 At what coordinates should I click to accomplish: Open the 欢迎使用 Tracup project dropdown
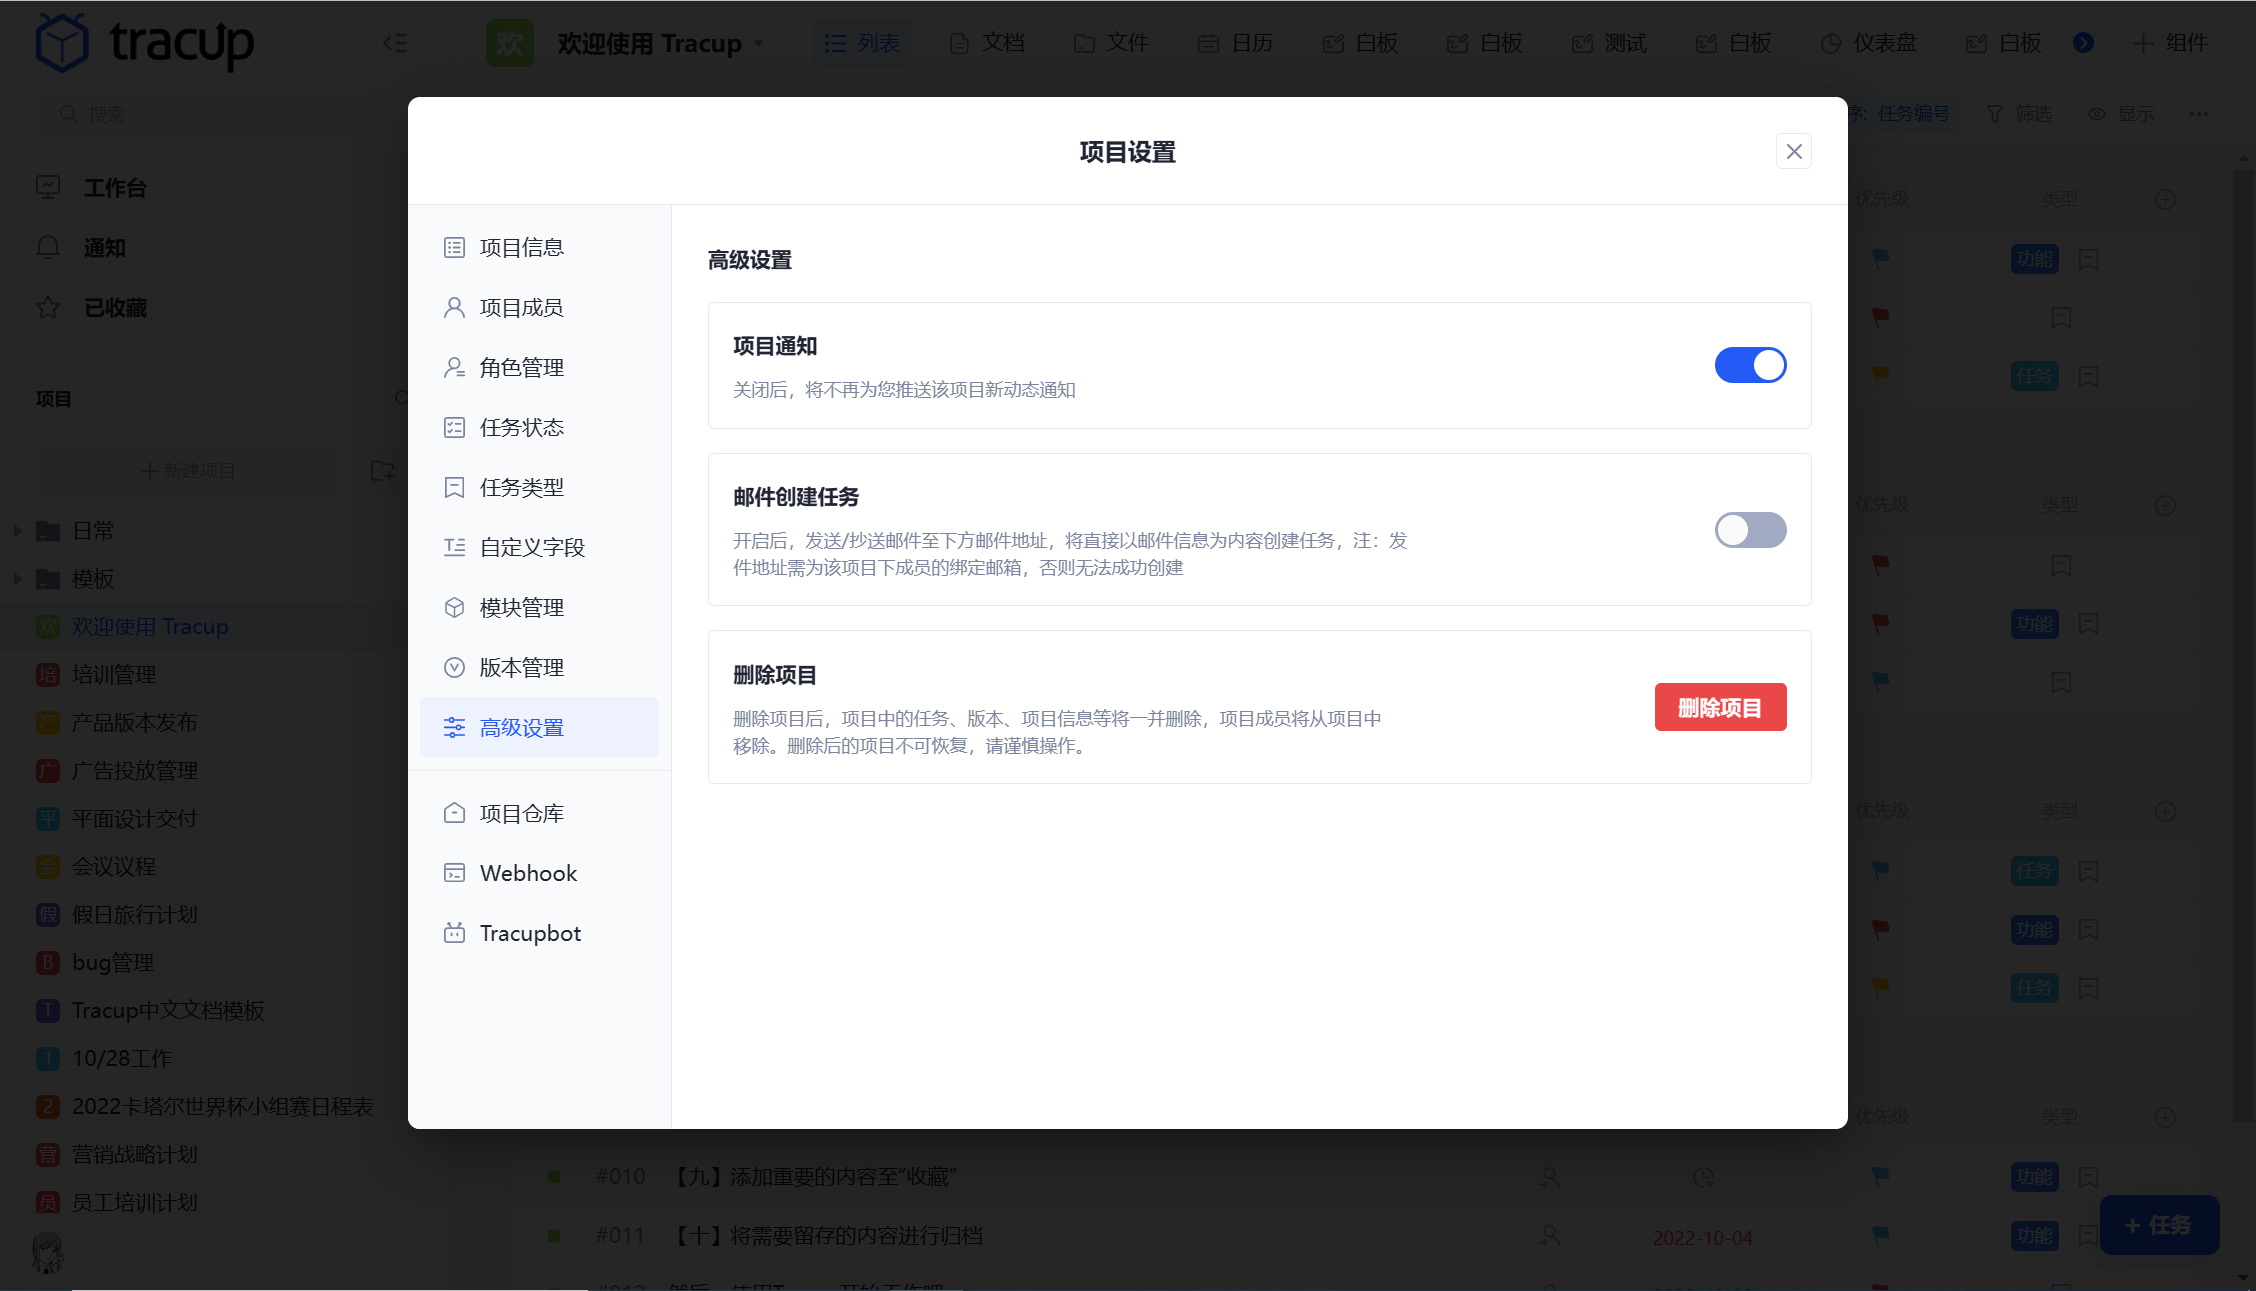[x=759, y=43]
